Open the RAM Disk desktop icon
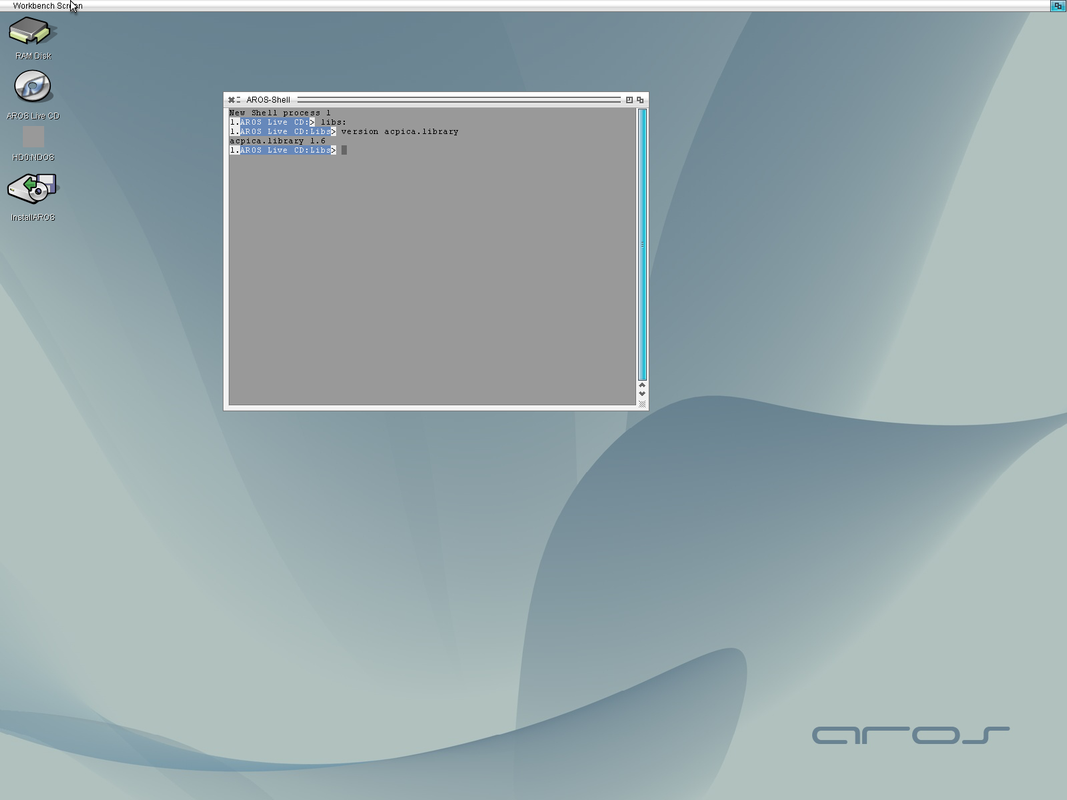 point(31,32)
